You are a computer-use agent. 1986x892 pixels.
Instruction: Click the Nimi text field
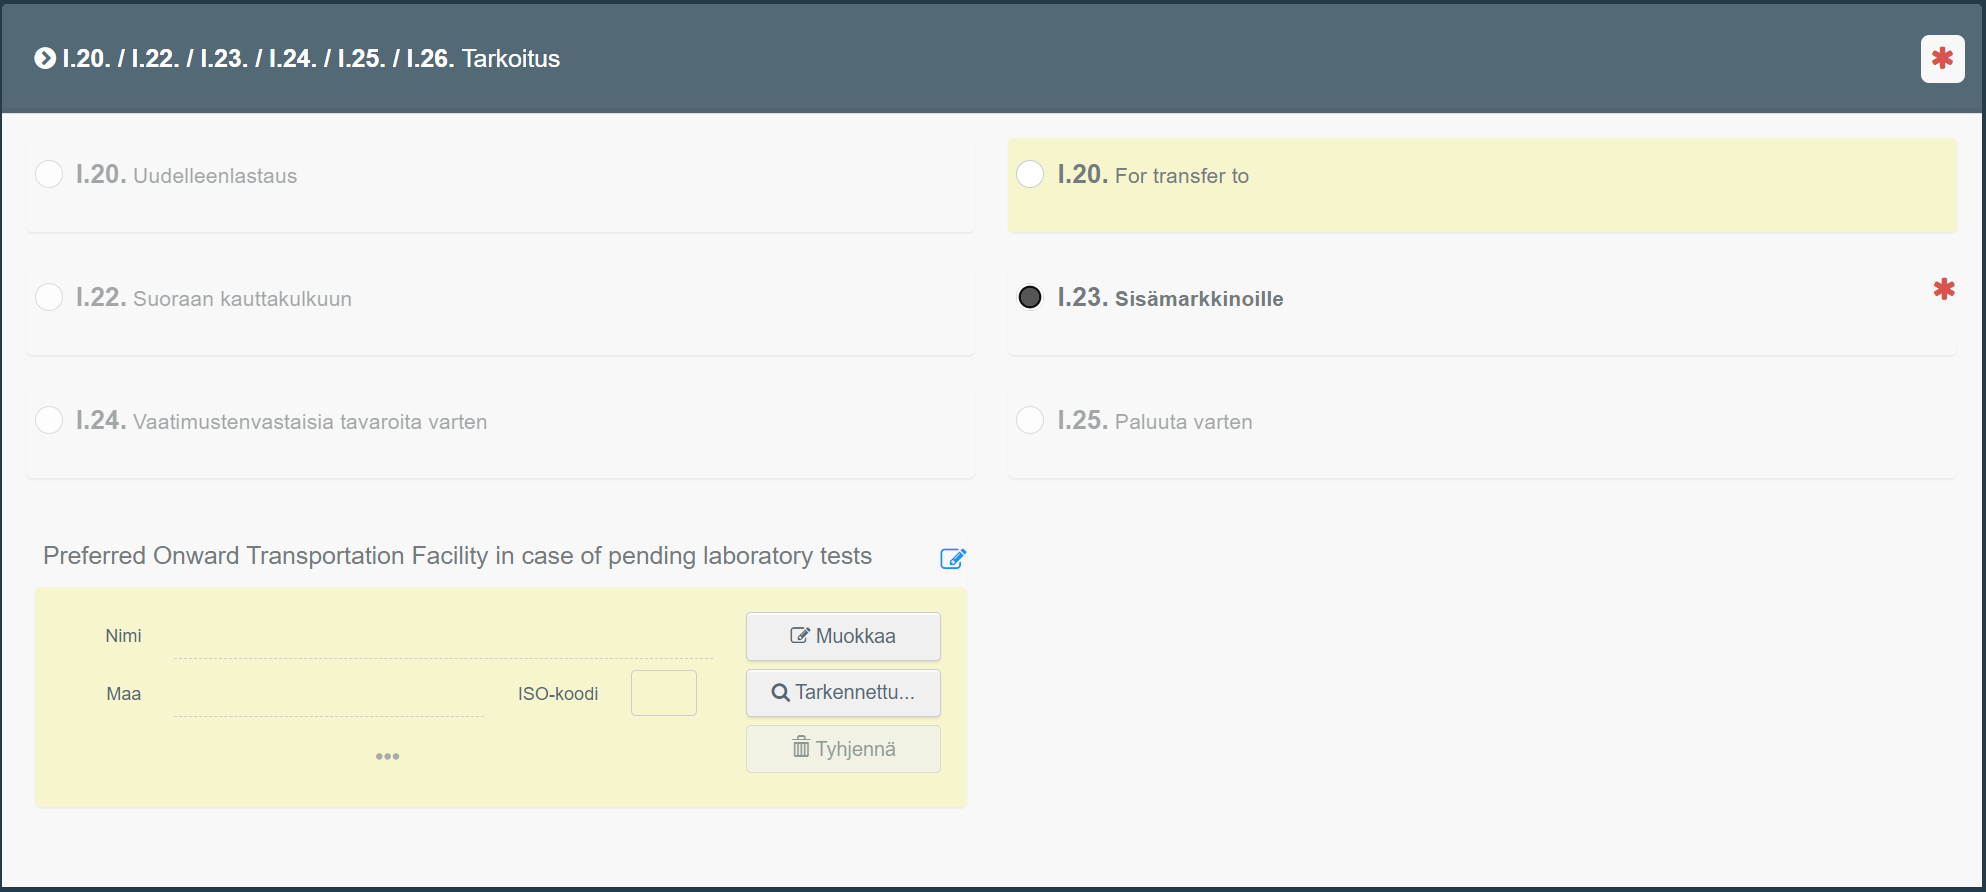[442, 638]
